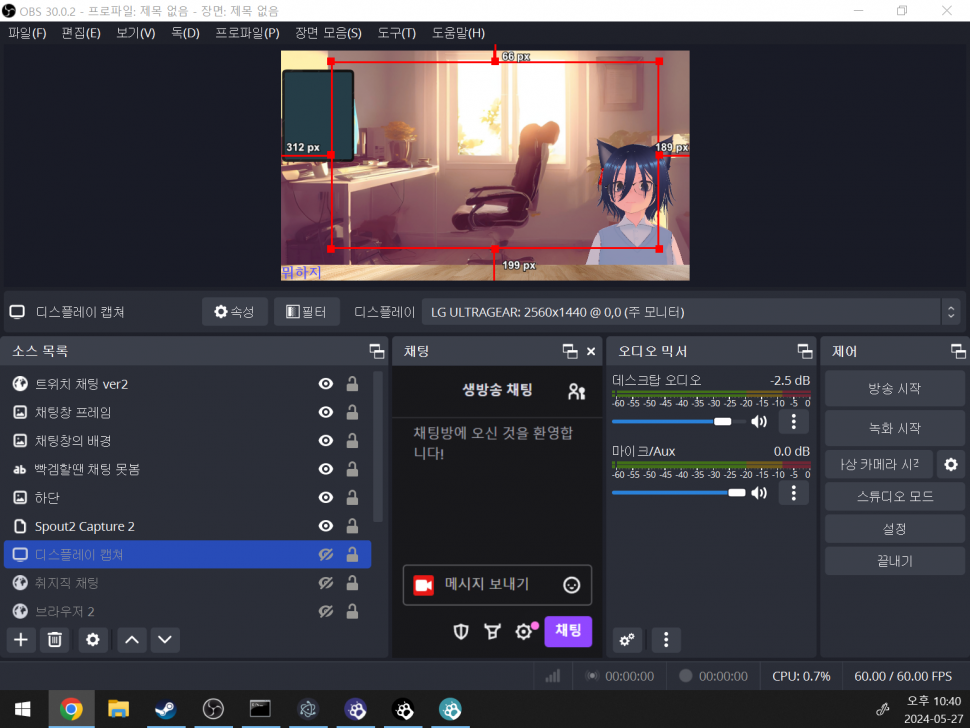Pop out the 제어 dock
970x728 pixels.
[x=958, y=351]
